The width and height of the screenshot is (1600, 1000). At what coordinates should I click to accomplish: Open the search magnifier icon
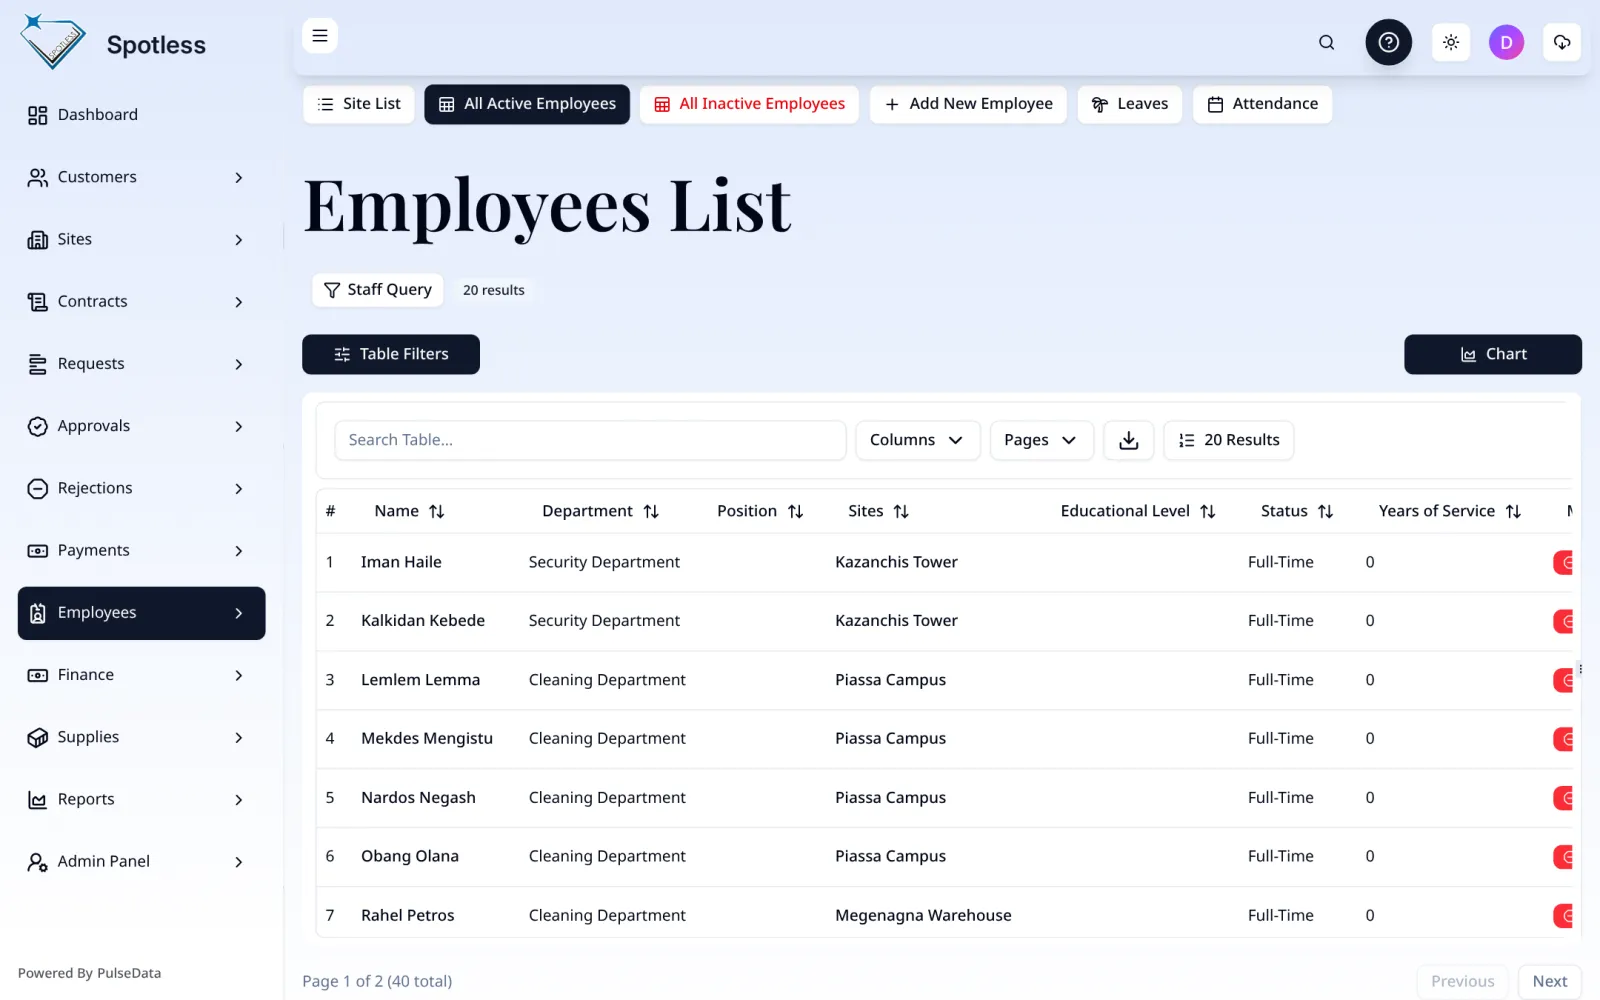(1326, 42)
